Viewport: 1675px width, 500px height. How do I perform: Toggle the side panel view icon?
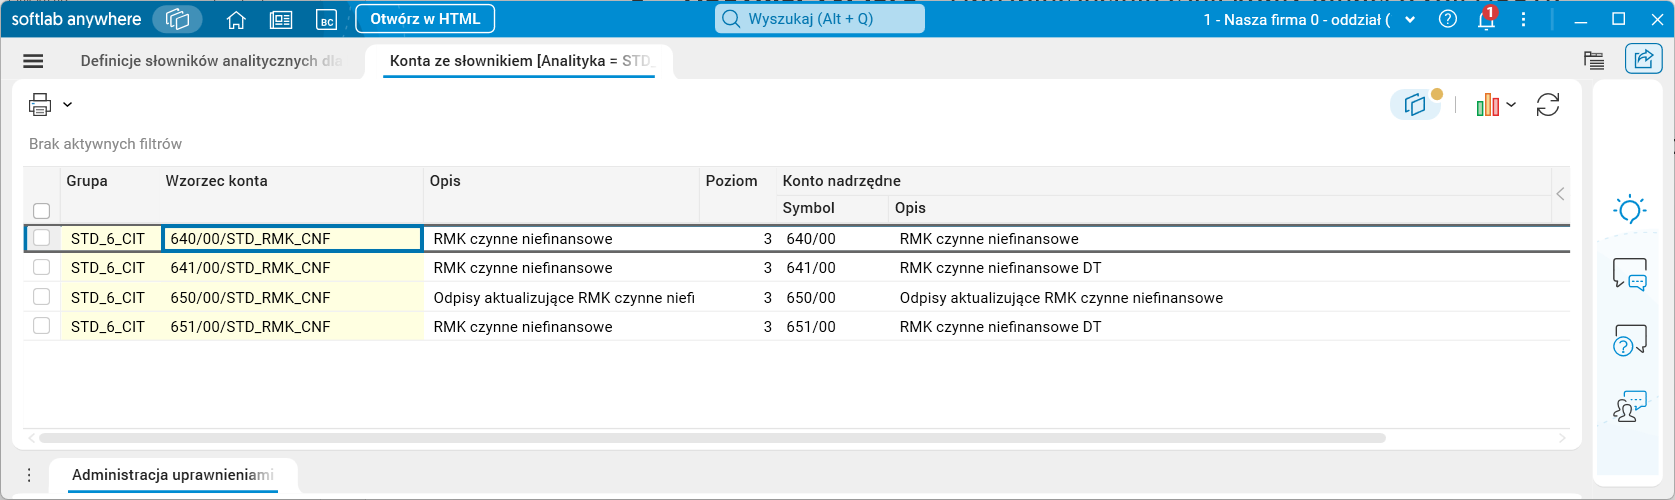[1415, 105]
